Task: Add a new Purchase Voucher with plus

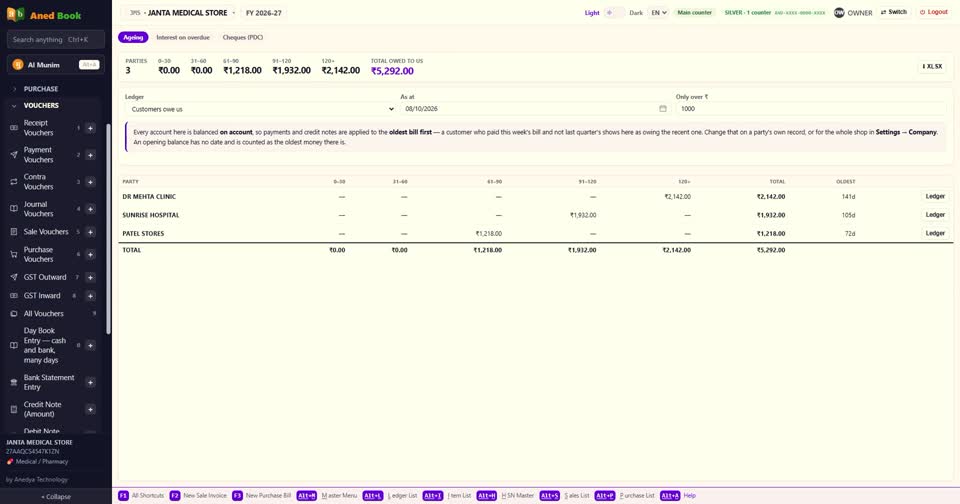Action: [x=90, y=254]
